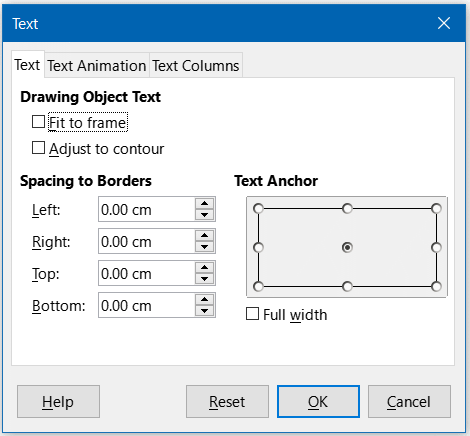
Task: Increase Left spacing with up arrow
Action: pos(205,204)
